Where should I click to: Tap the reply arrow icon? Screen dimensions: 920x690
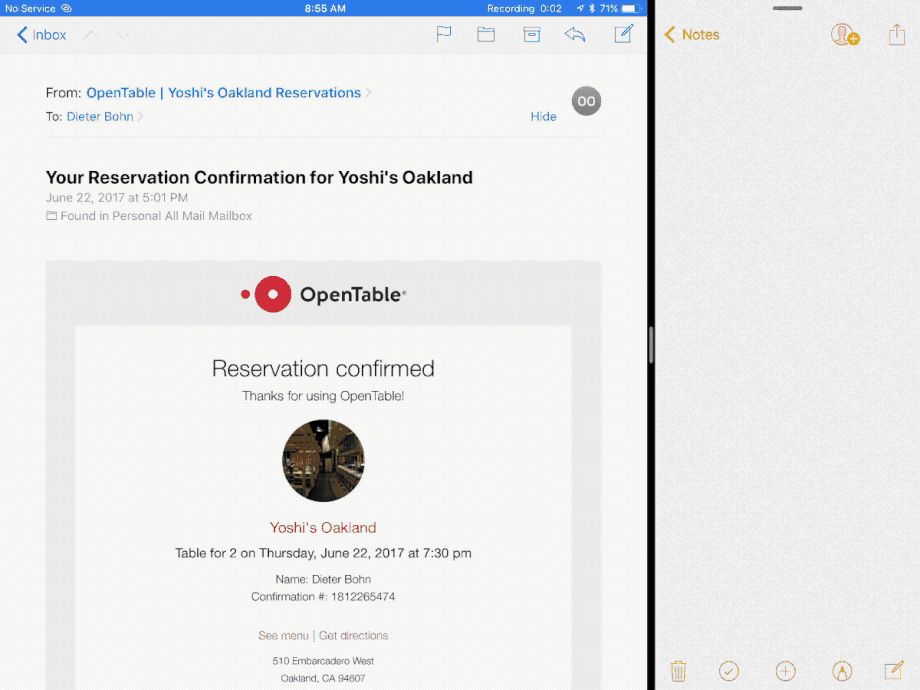tap(575, 34)
